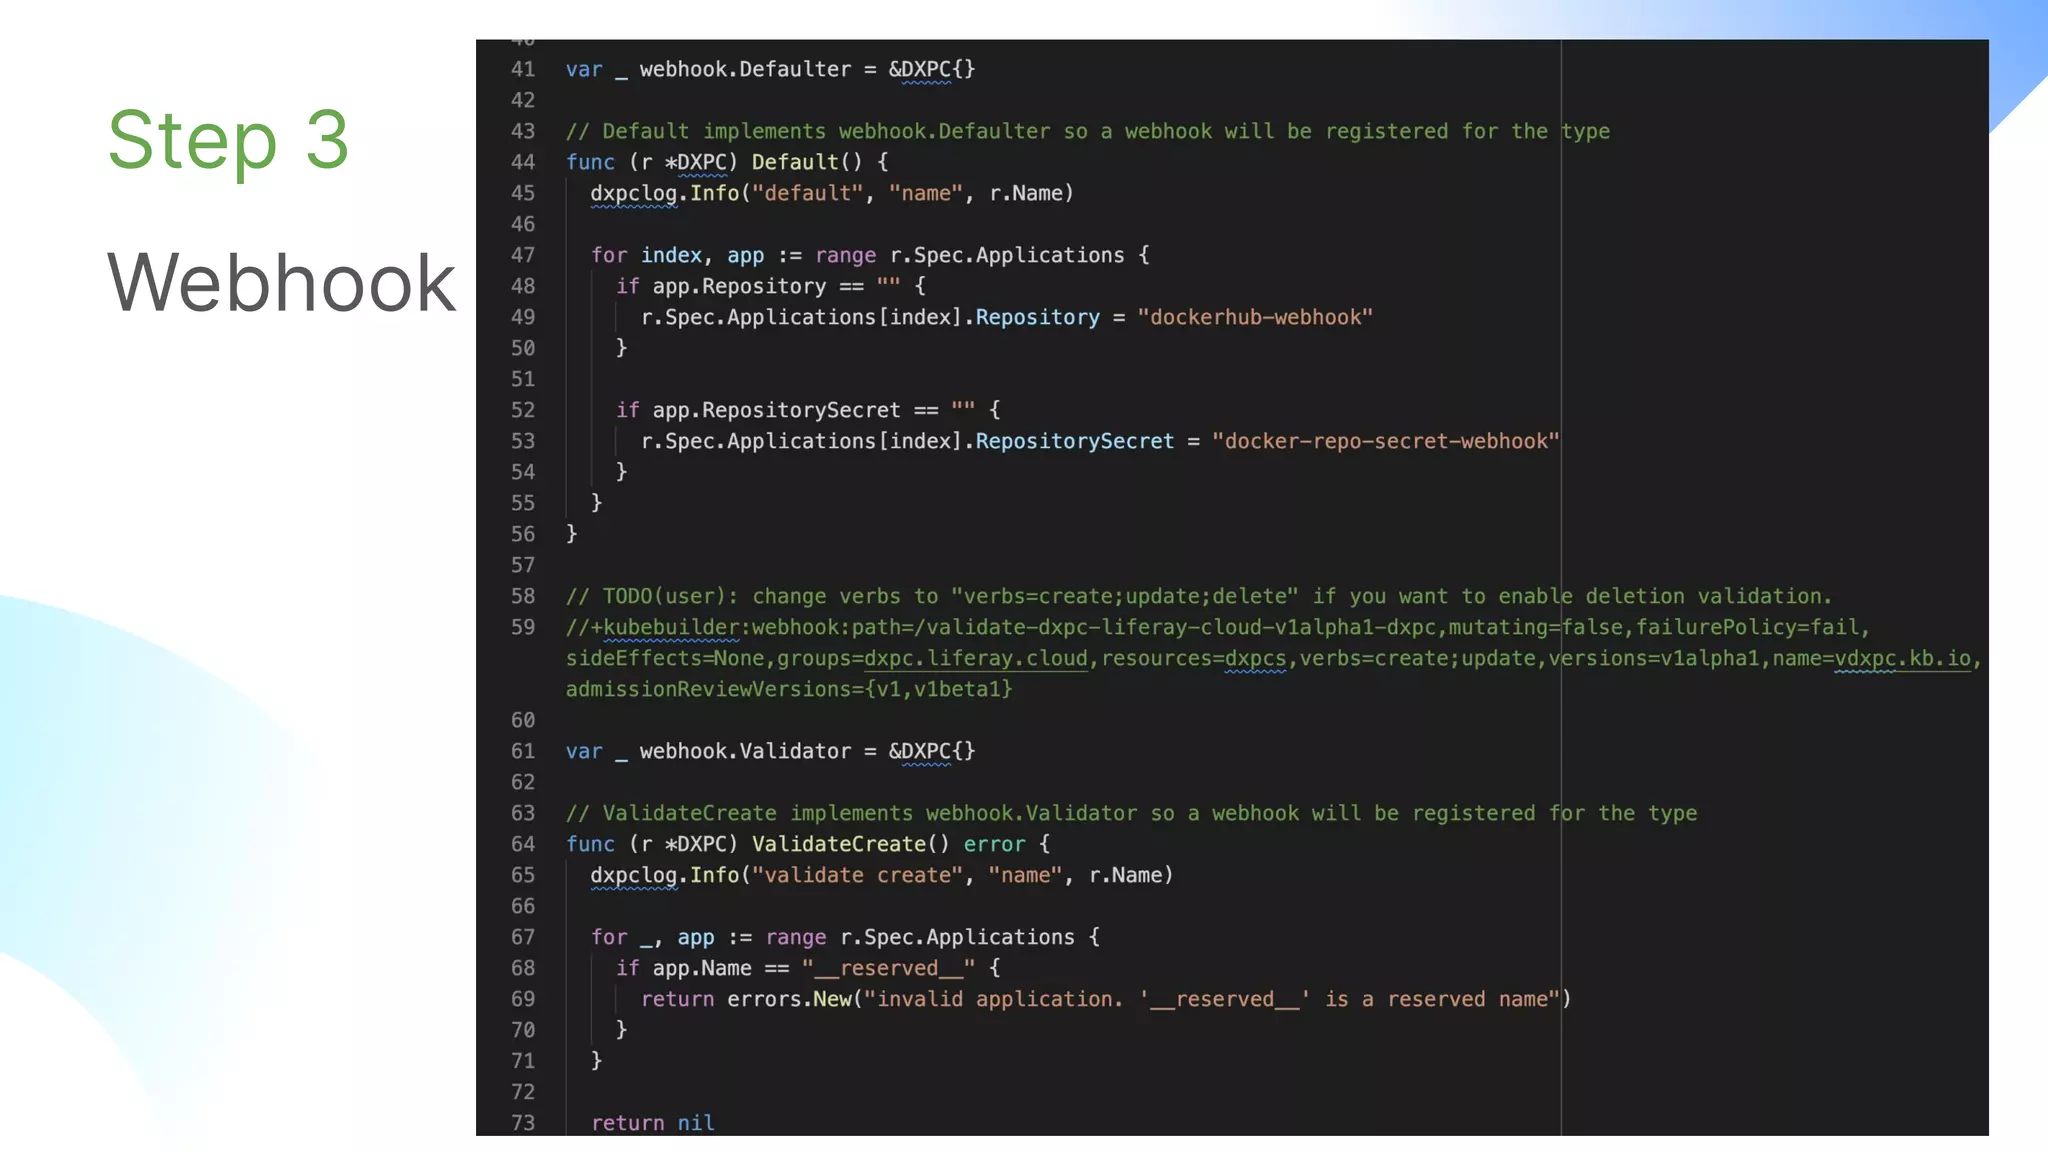Click the "validate create" string on line 65

(857, 876)
